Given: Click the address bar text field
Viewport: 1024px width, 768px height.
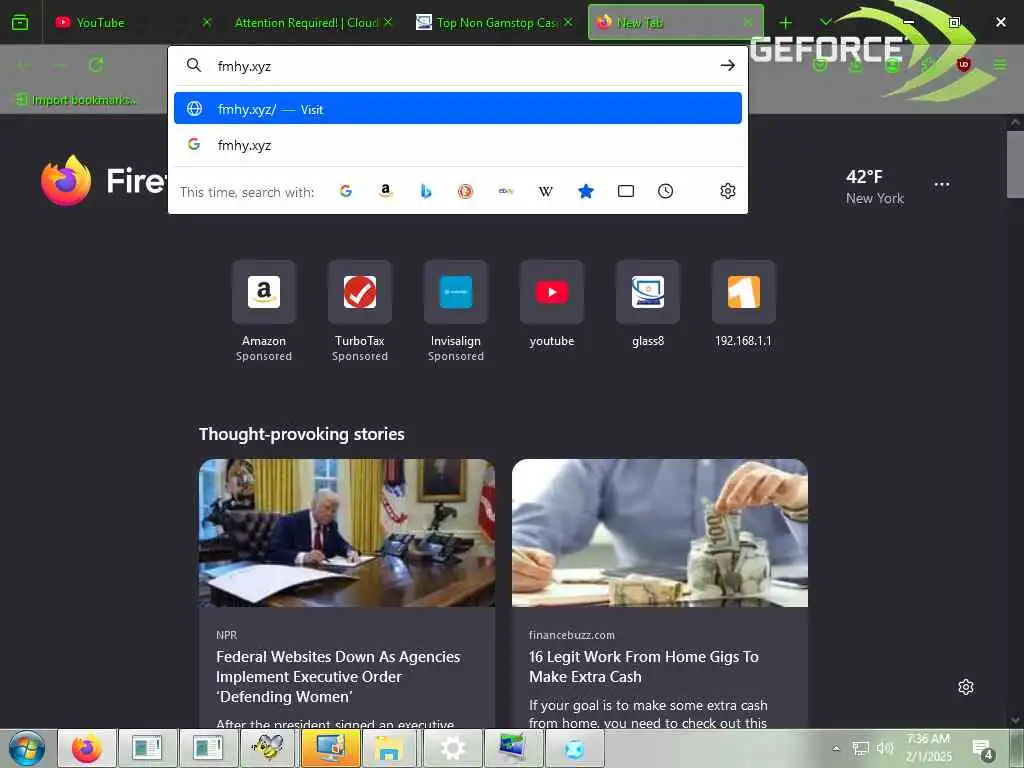Looking at the screenshot, I should click(x=457, y=65).
